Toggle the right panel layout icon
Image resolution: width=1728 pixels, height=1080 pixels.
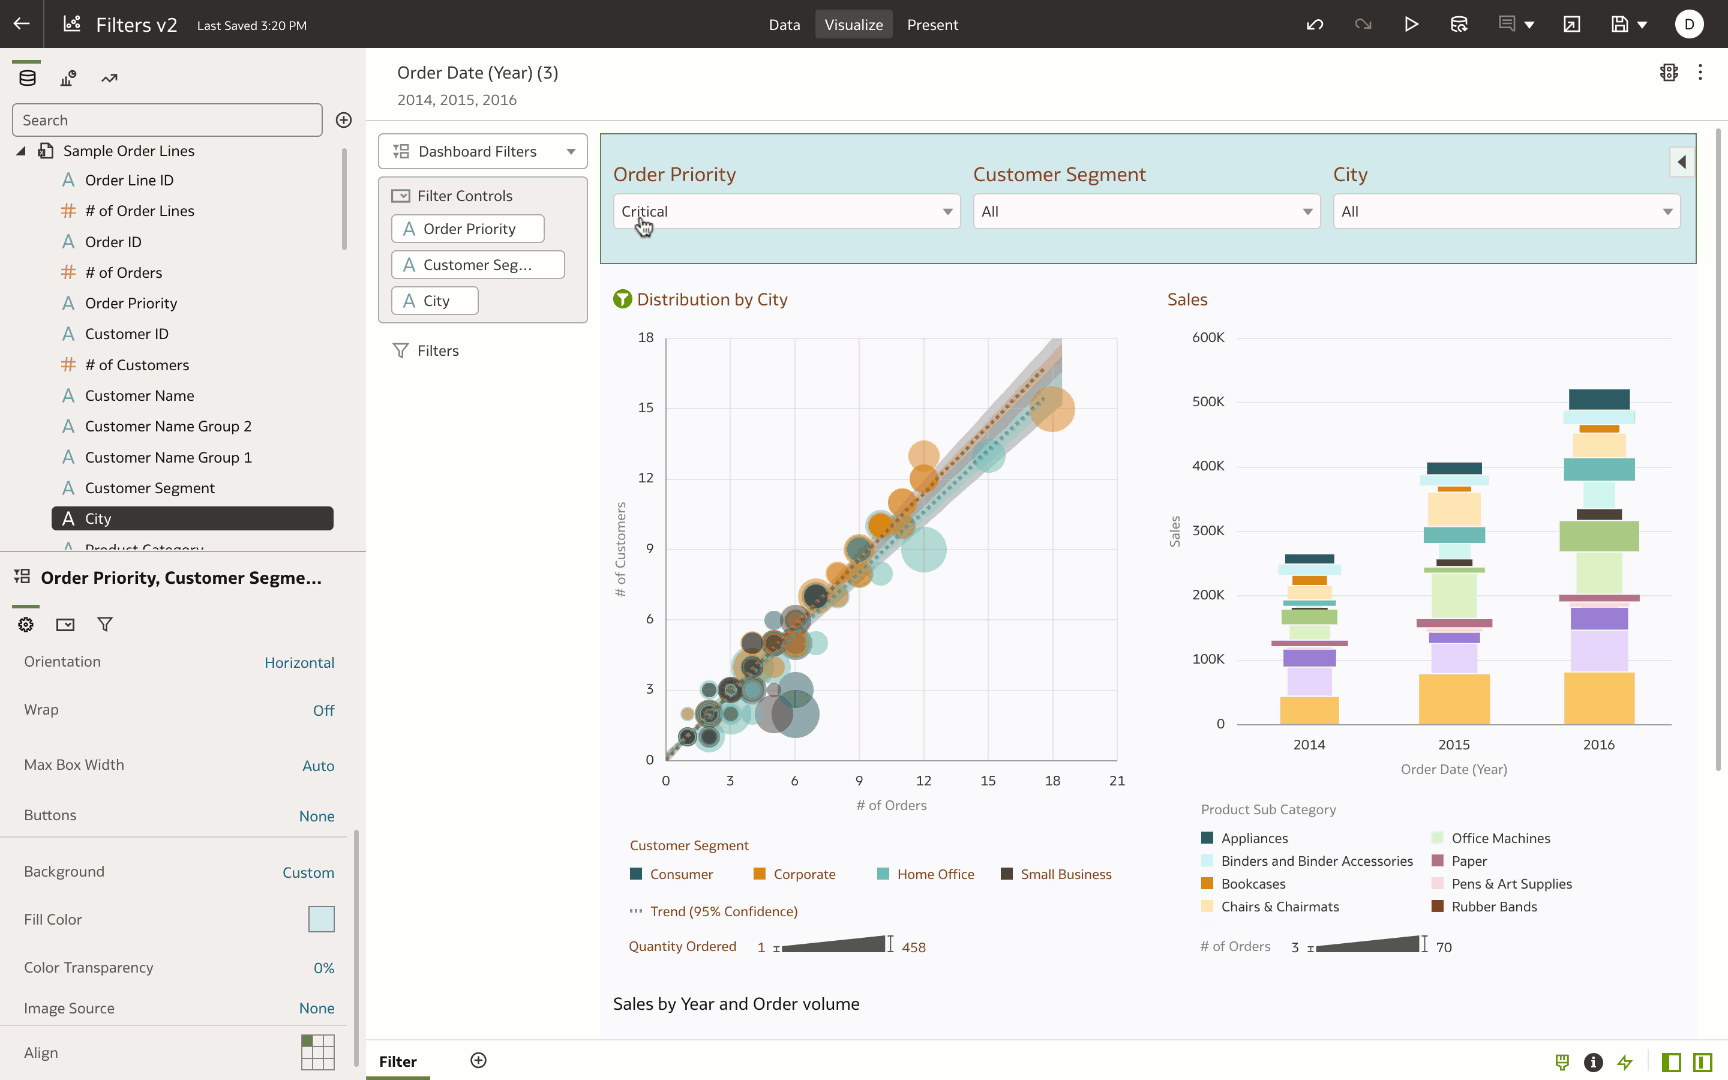(x=1702, y=1062)
